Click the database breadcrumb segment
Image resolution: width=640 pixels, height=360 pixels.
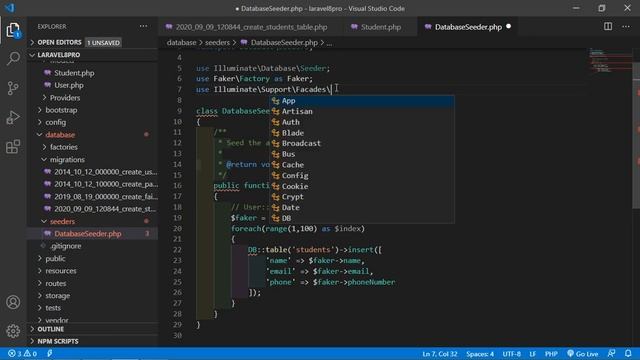(x=181, y=42)
